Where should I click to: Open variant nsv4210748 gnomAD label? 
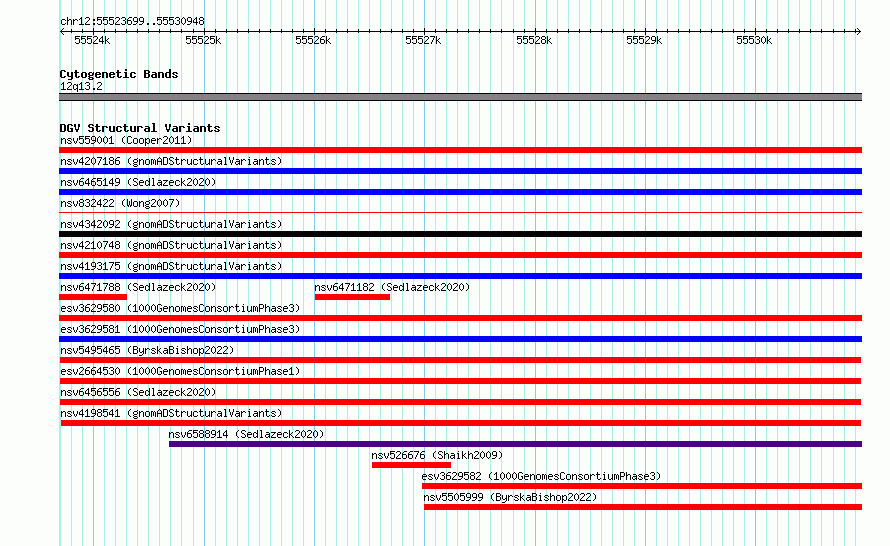[x=171, y=245]
